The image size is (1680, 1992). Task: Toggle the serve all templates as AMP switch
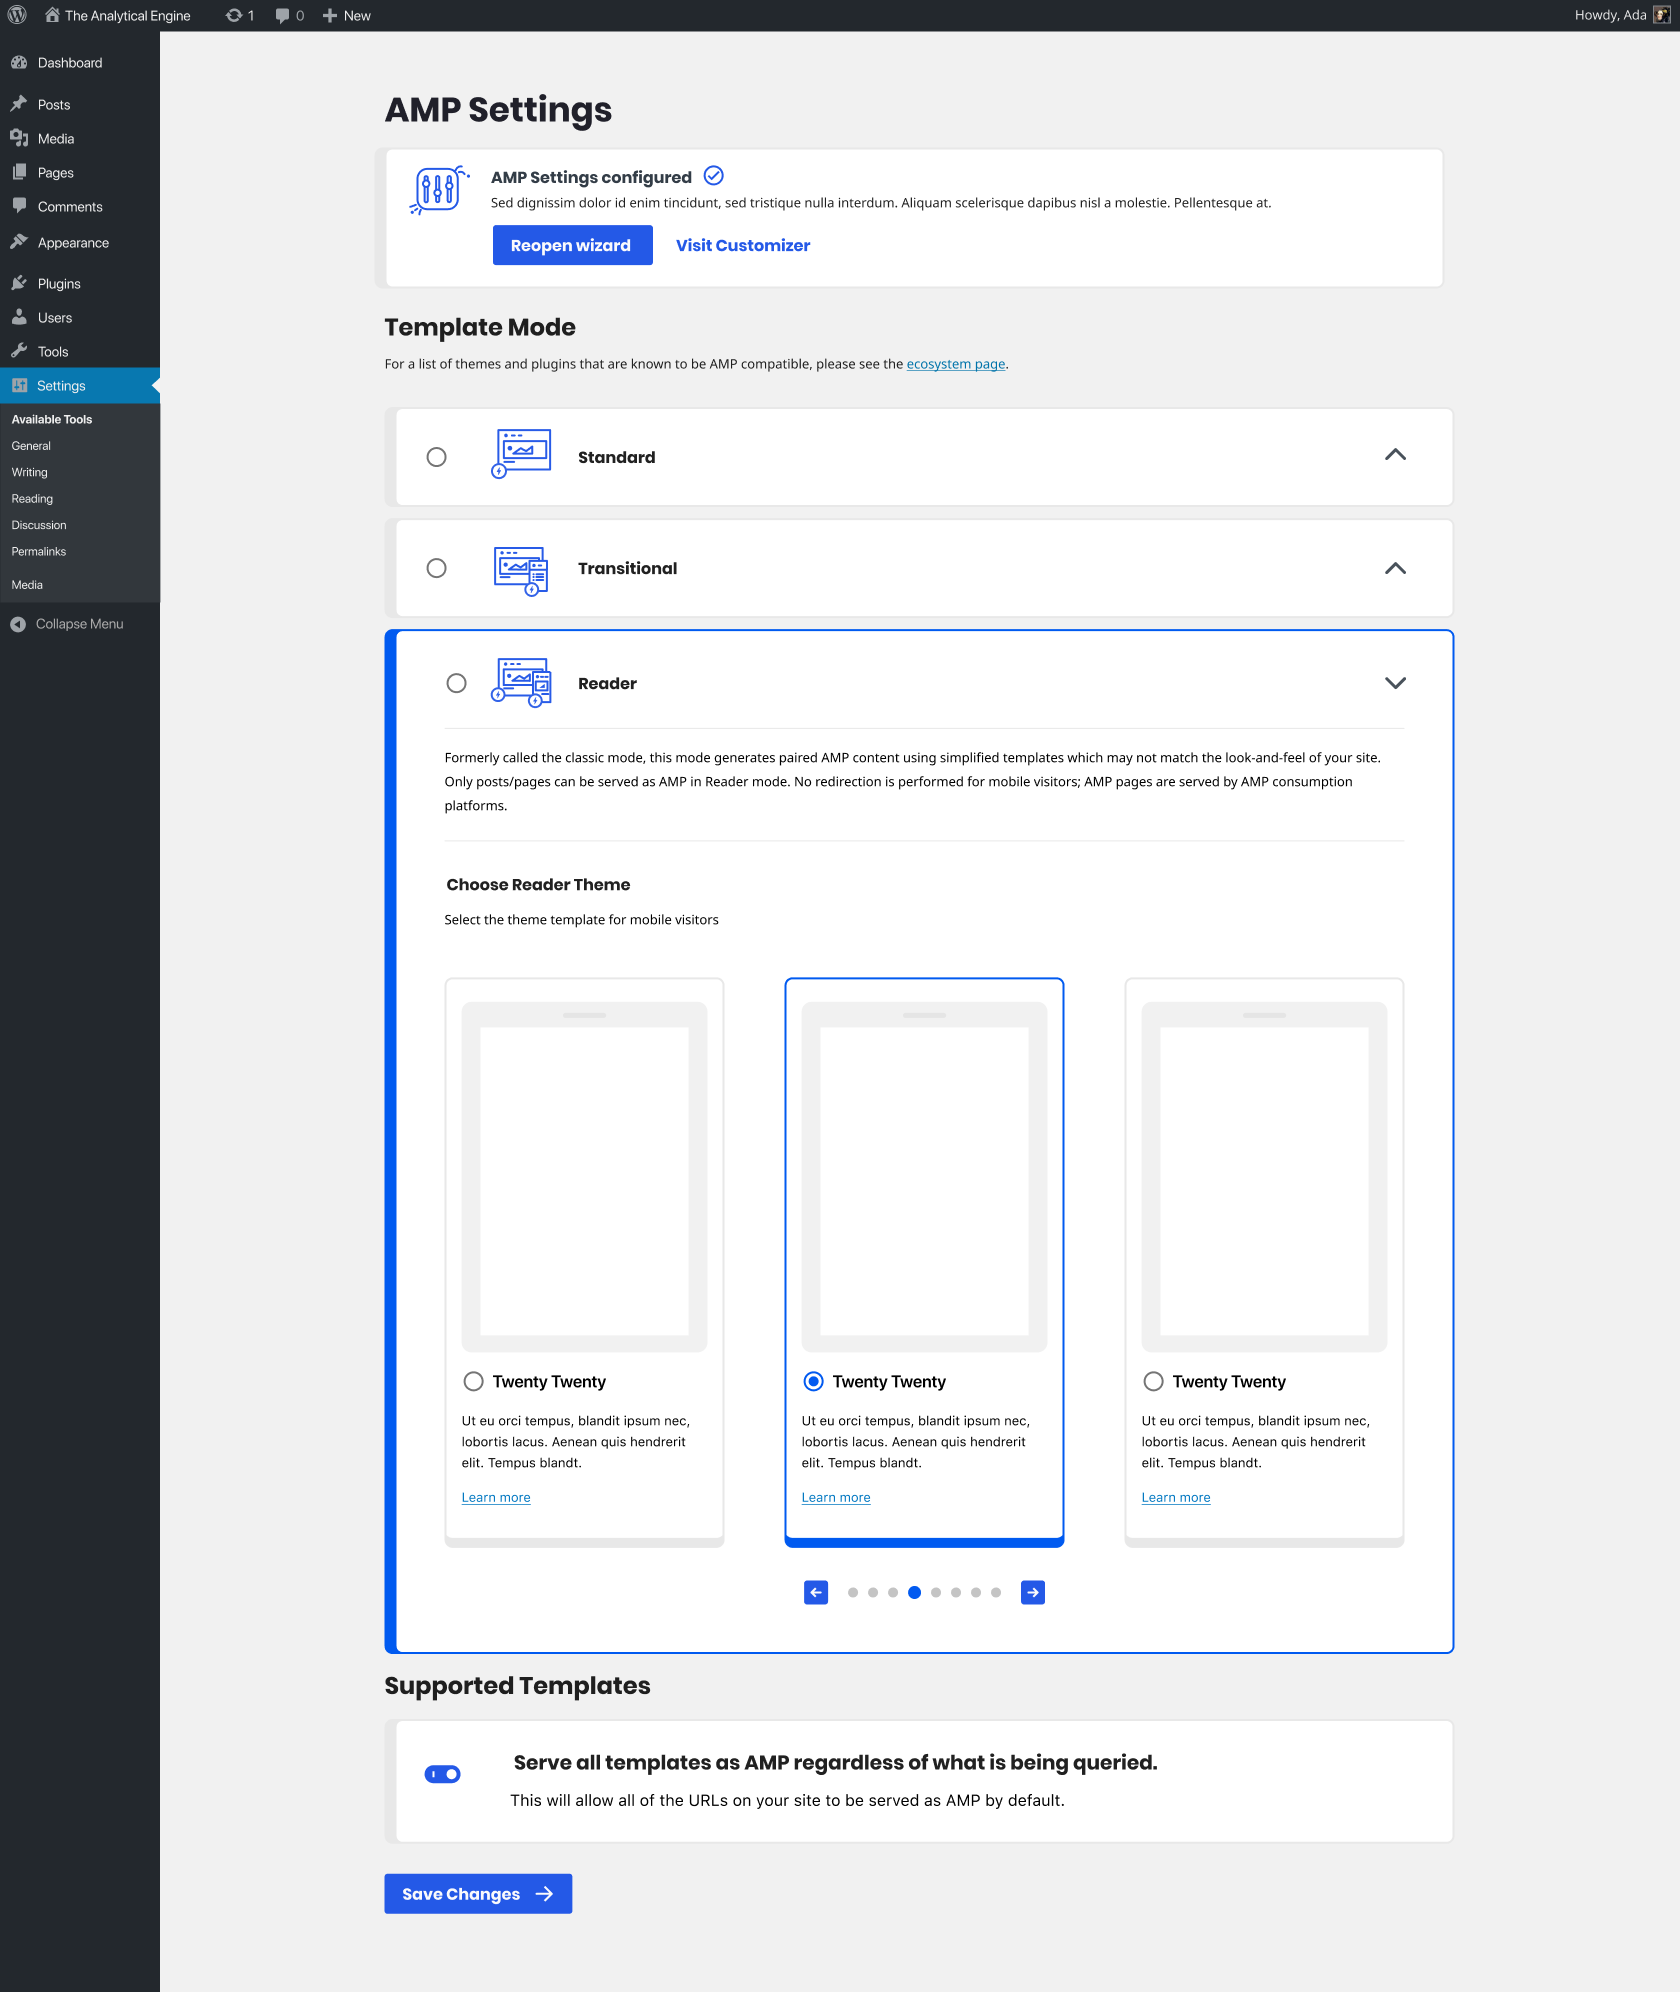(x=443, y=1774)
